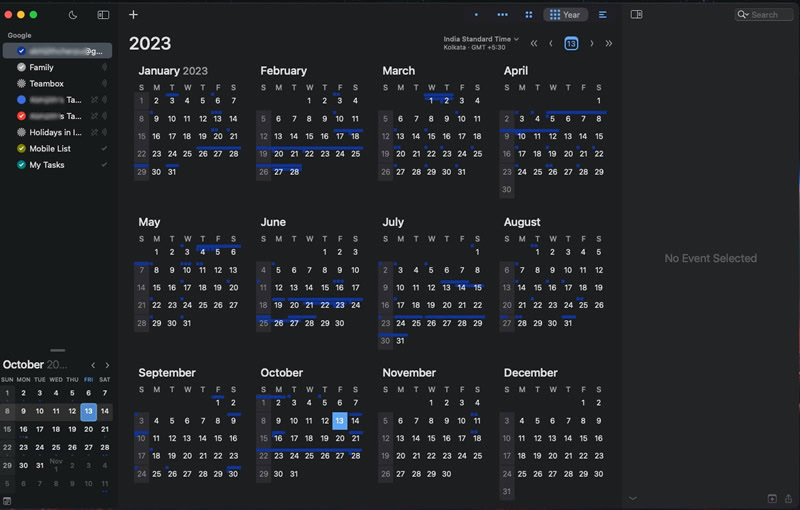The image size is (800, 510).
Task: Uncheck the selected @g... Google calendar
Action: [21, 50]
